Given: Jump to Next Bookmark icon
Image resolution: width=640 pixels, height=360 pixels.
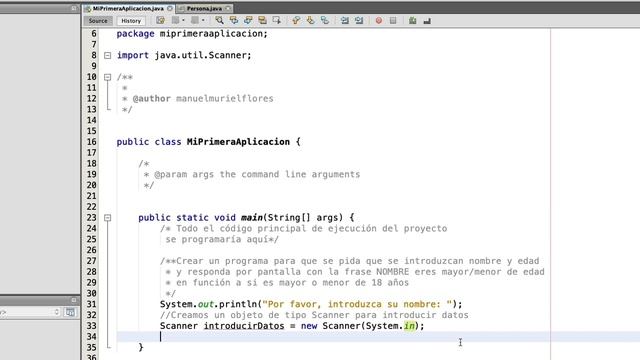Looking at the screenshot, I should click(311, 20).
